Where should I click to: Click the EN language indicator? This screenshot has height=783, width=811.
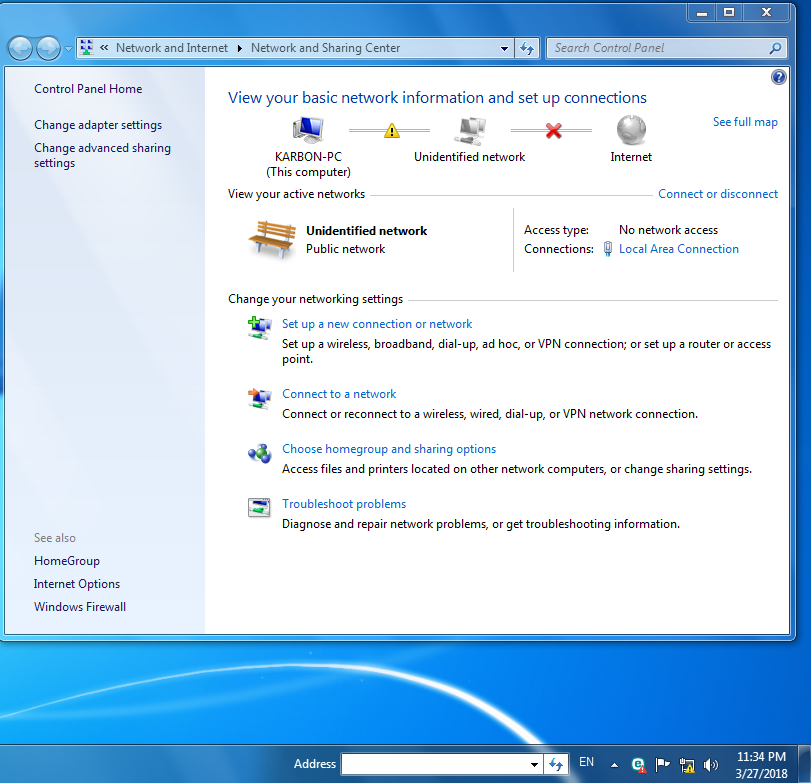pyautogui.click(x=587, y=762)
